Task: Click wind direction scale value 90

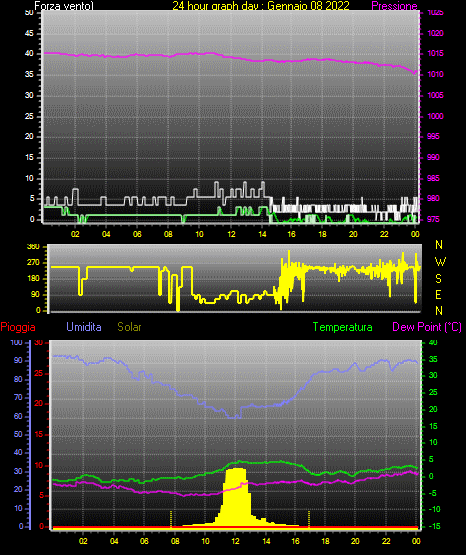Action: pyautogui.click(x=35, y=294)
